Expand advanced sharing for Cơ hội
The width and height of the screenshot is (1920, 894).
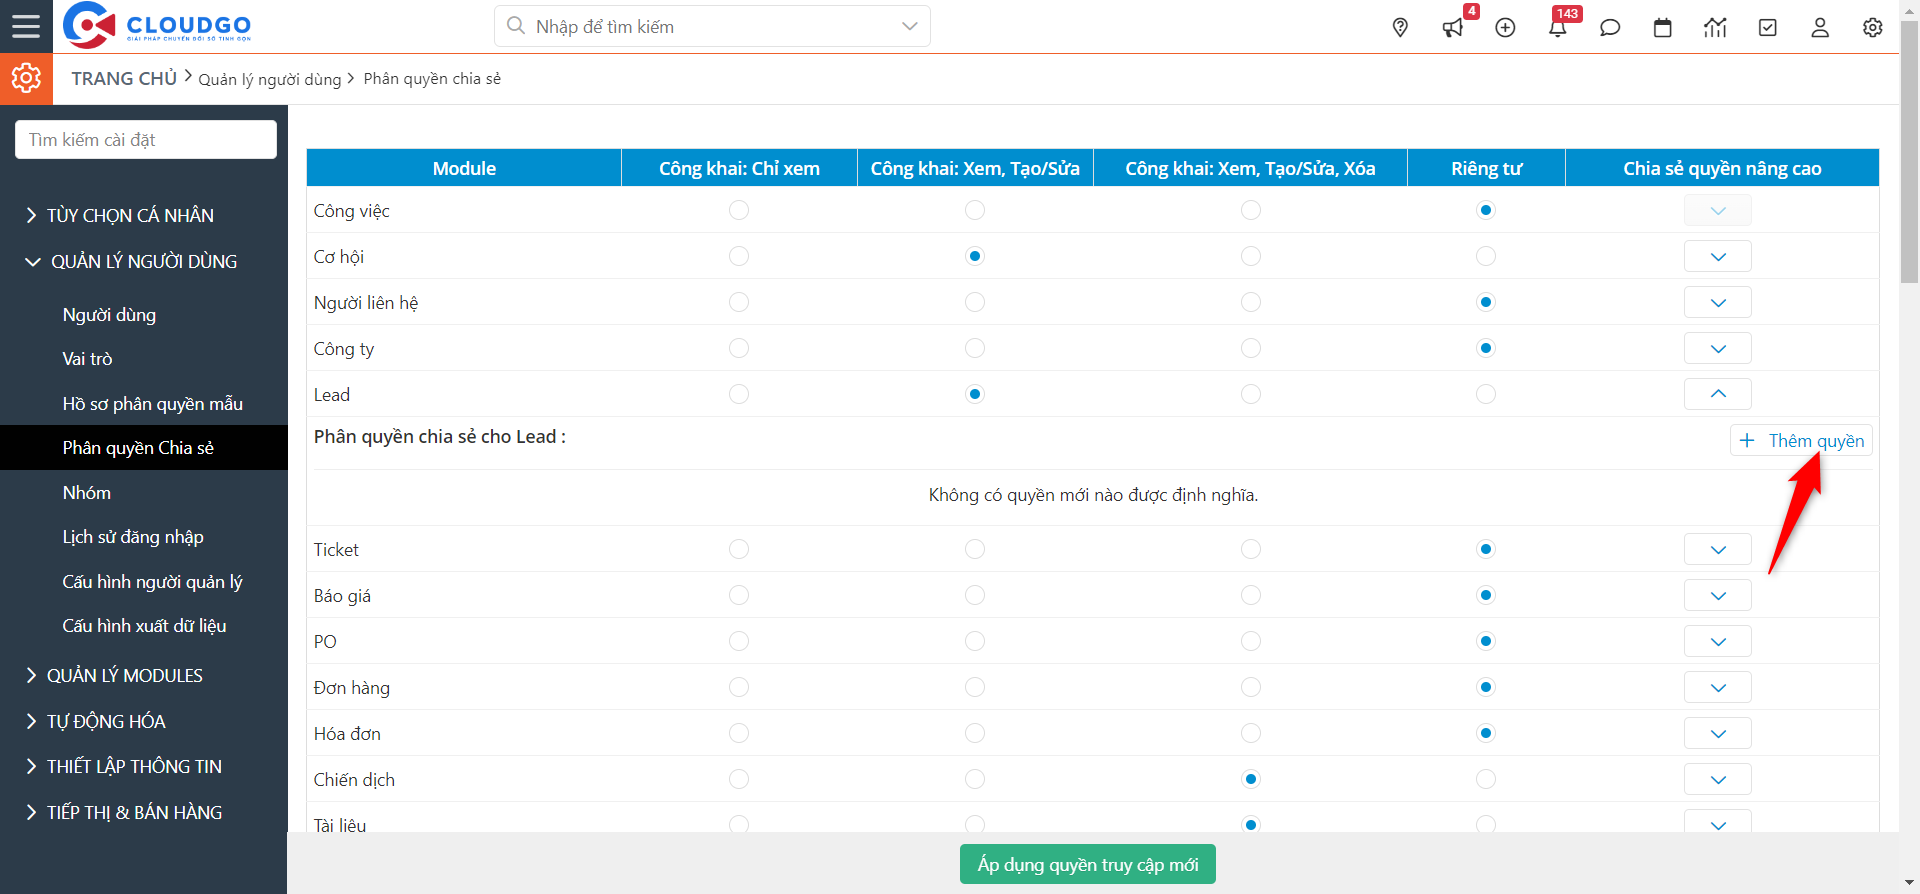[1718, 256]
